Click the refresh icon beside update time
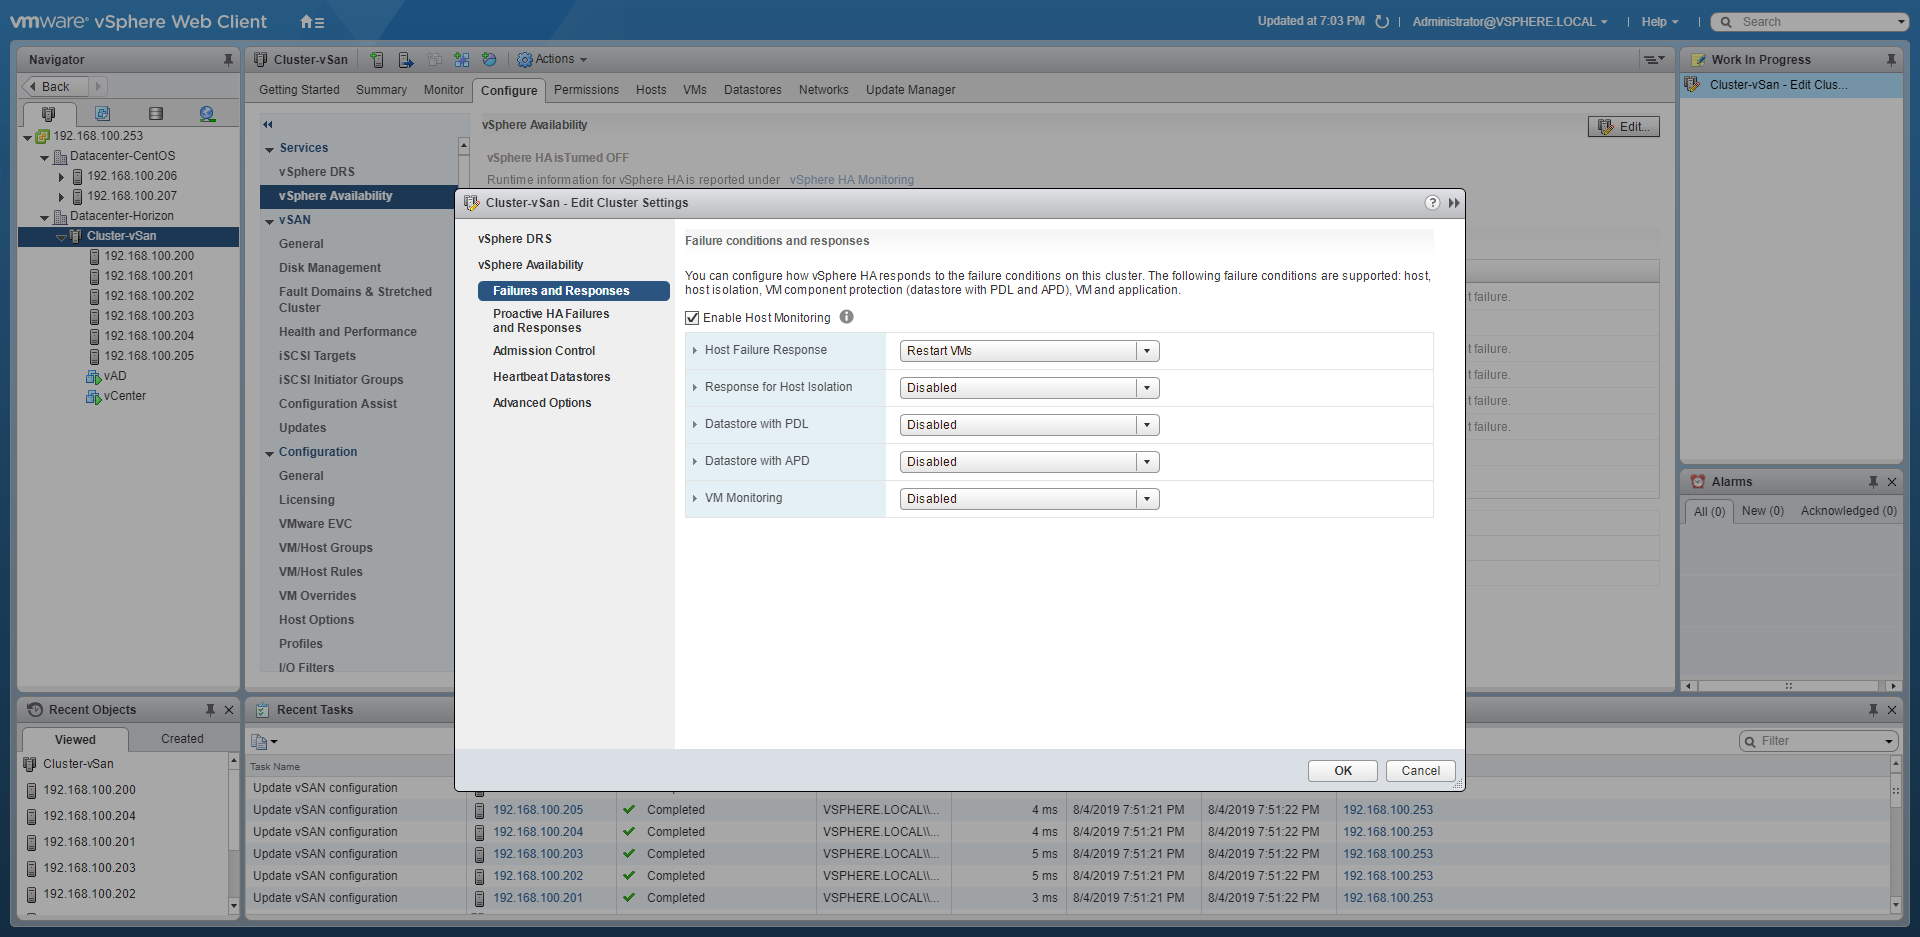The width and height of the screenshot is (1920, 937). pyautogui.click(x=1382, y=22)
